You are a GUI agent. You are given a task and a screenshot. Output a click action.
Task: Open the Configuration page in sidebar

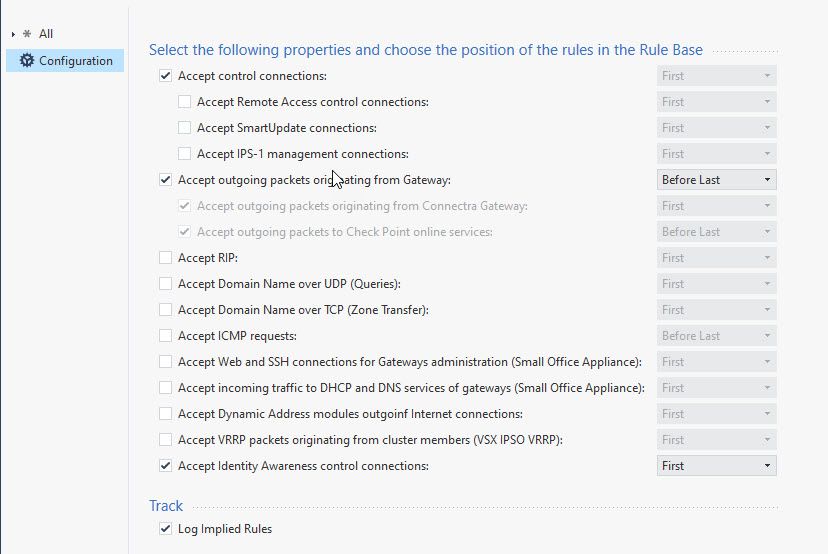click(75, 61)
